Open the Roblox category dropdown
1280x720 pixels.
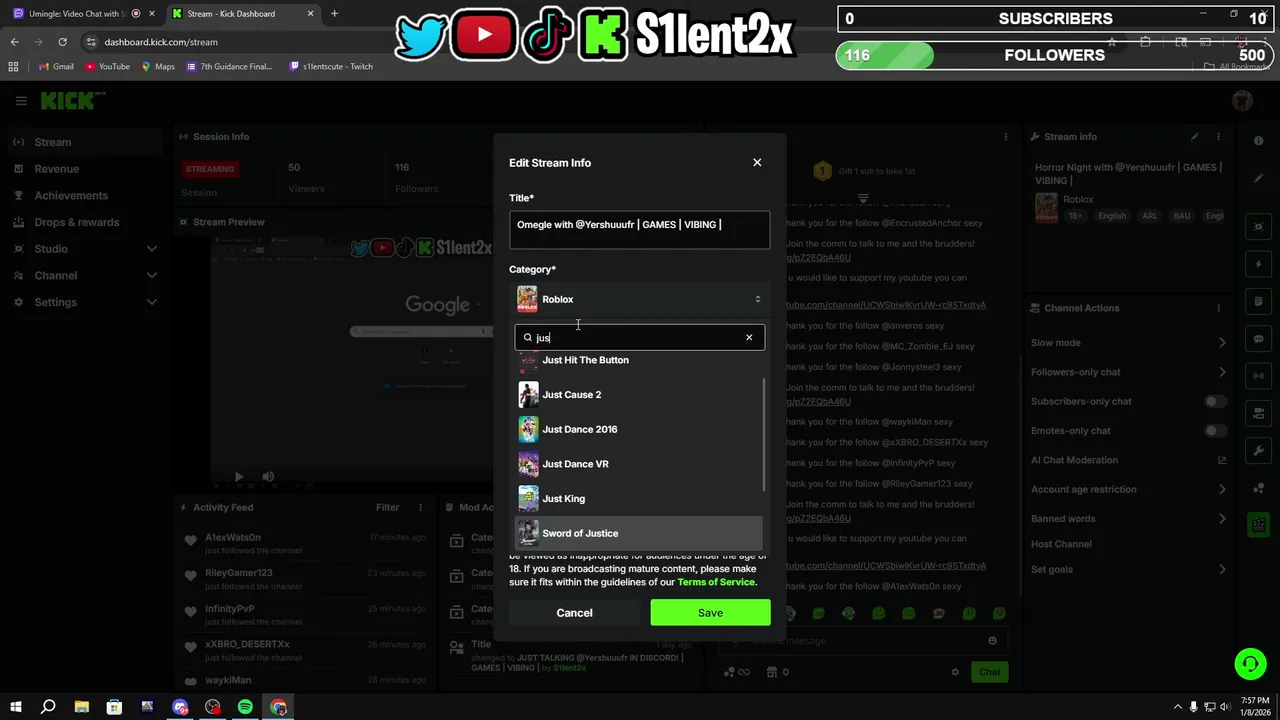click(x=639, y=299)
